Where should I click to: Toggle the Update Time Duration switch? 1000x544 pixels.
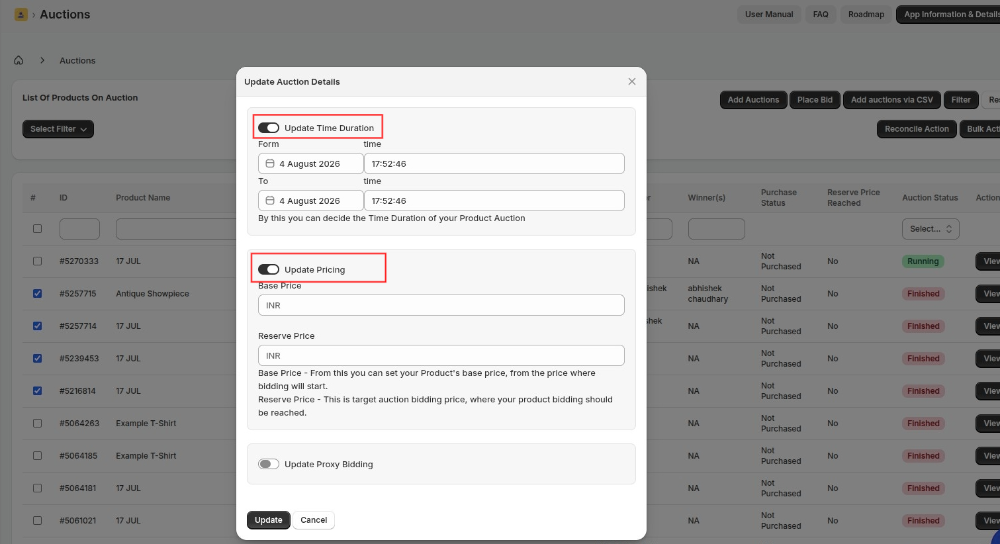pos(268,128)
